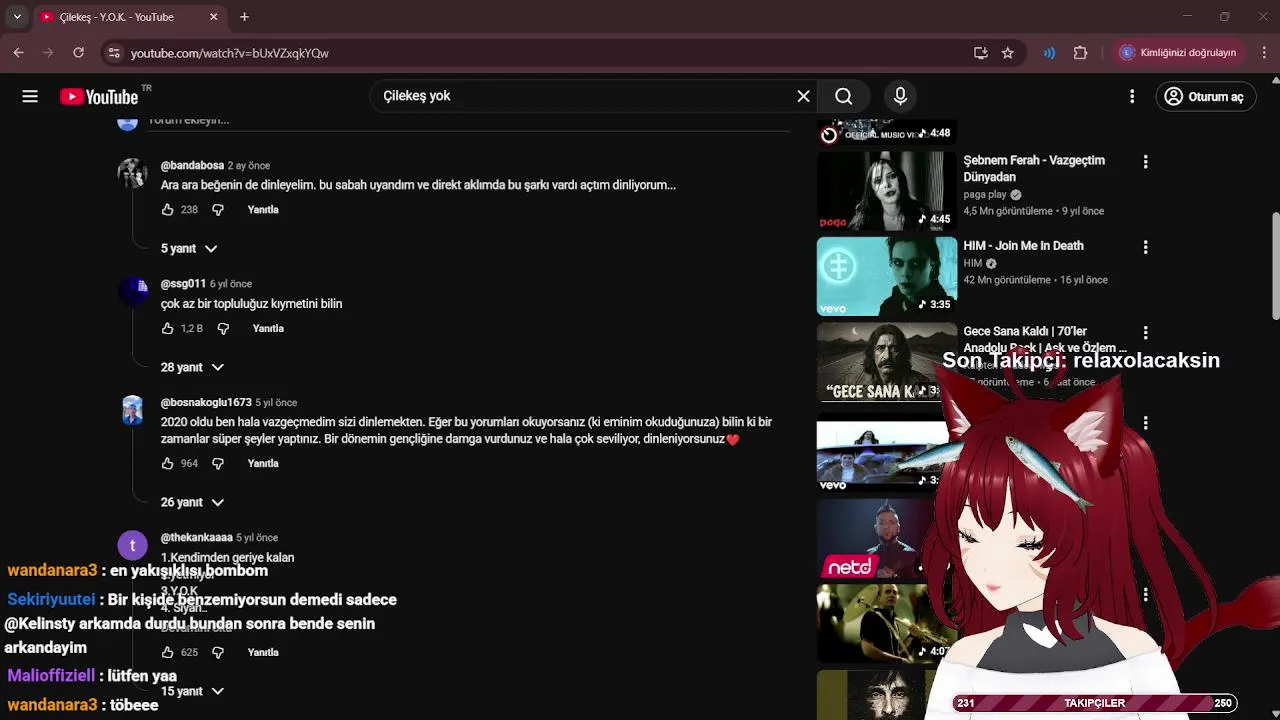The height and width of the screenshot is (720, 1280).
Task: Open the browser extensions puzzle icon
Action: pyautogui.click(x=1080, y=53)
